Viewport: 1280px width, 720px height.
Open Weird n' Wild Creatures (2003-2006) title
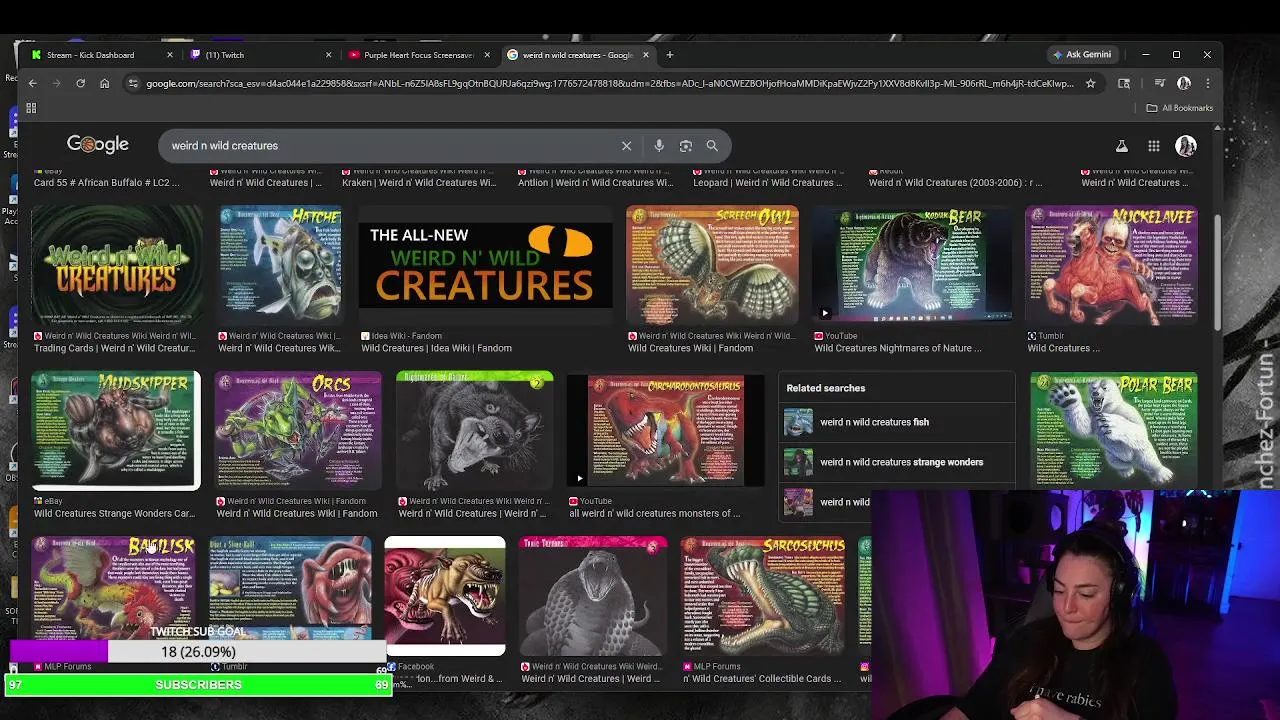coord(955,182)
